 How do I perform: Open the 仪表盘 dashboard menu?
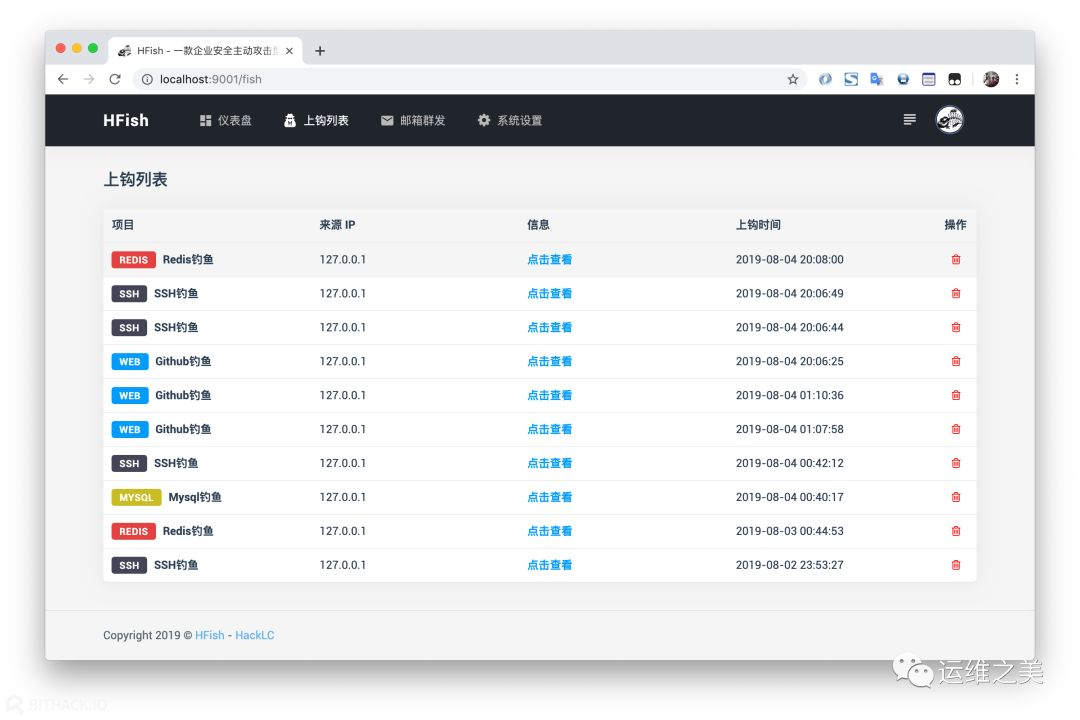point(226,121)
